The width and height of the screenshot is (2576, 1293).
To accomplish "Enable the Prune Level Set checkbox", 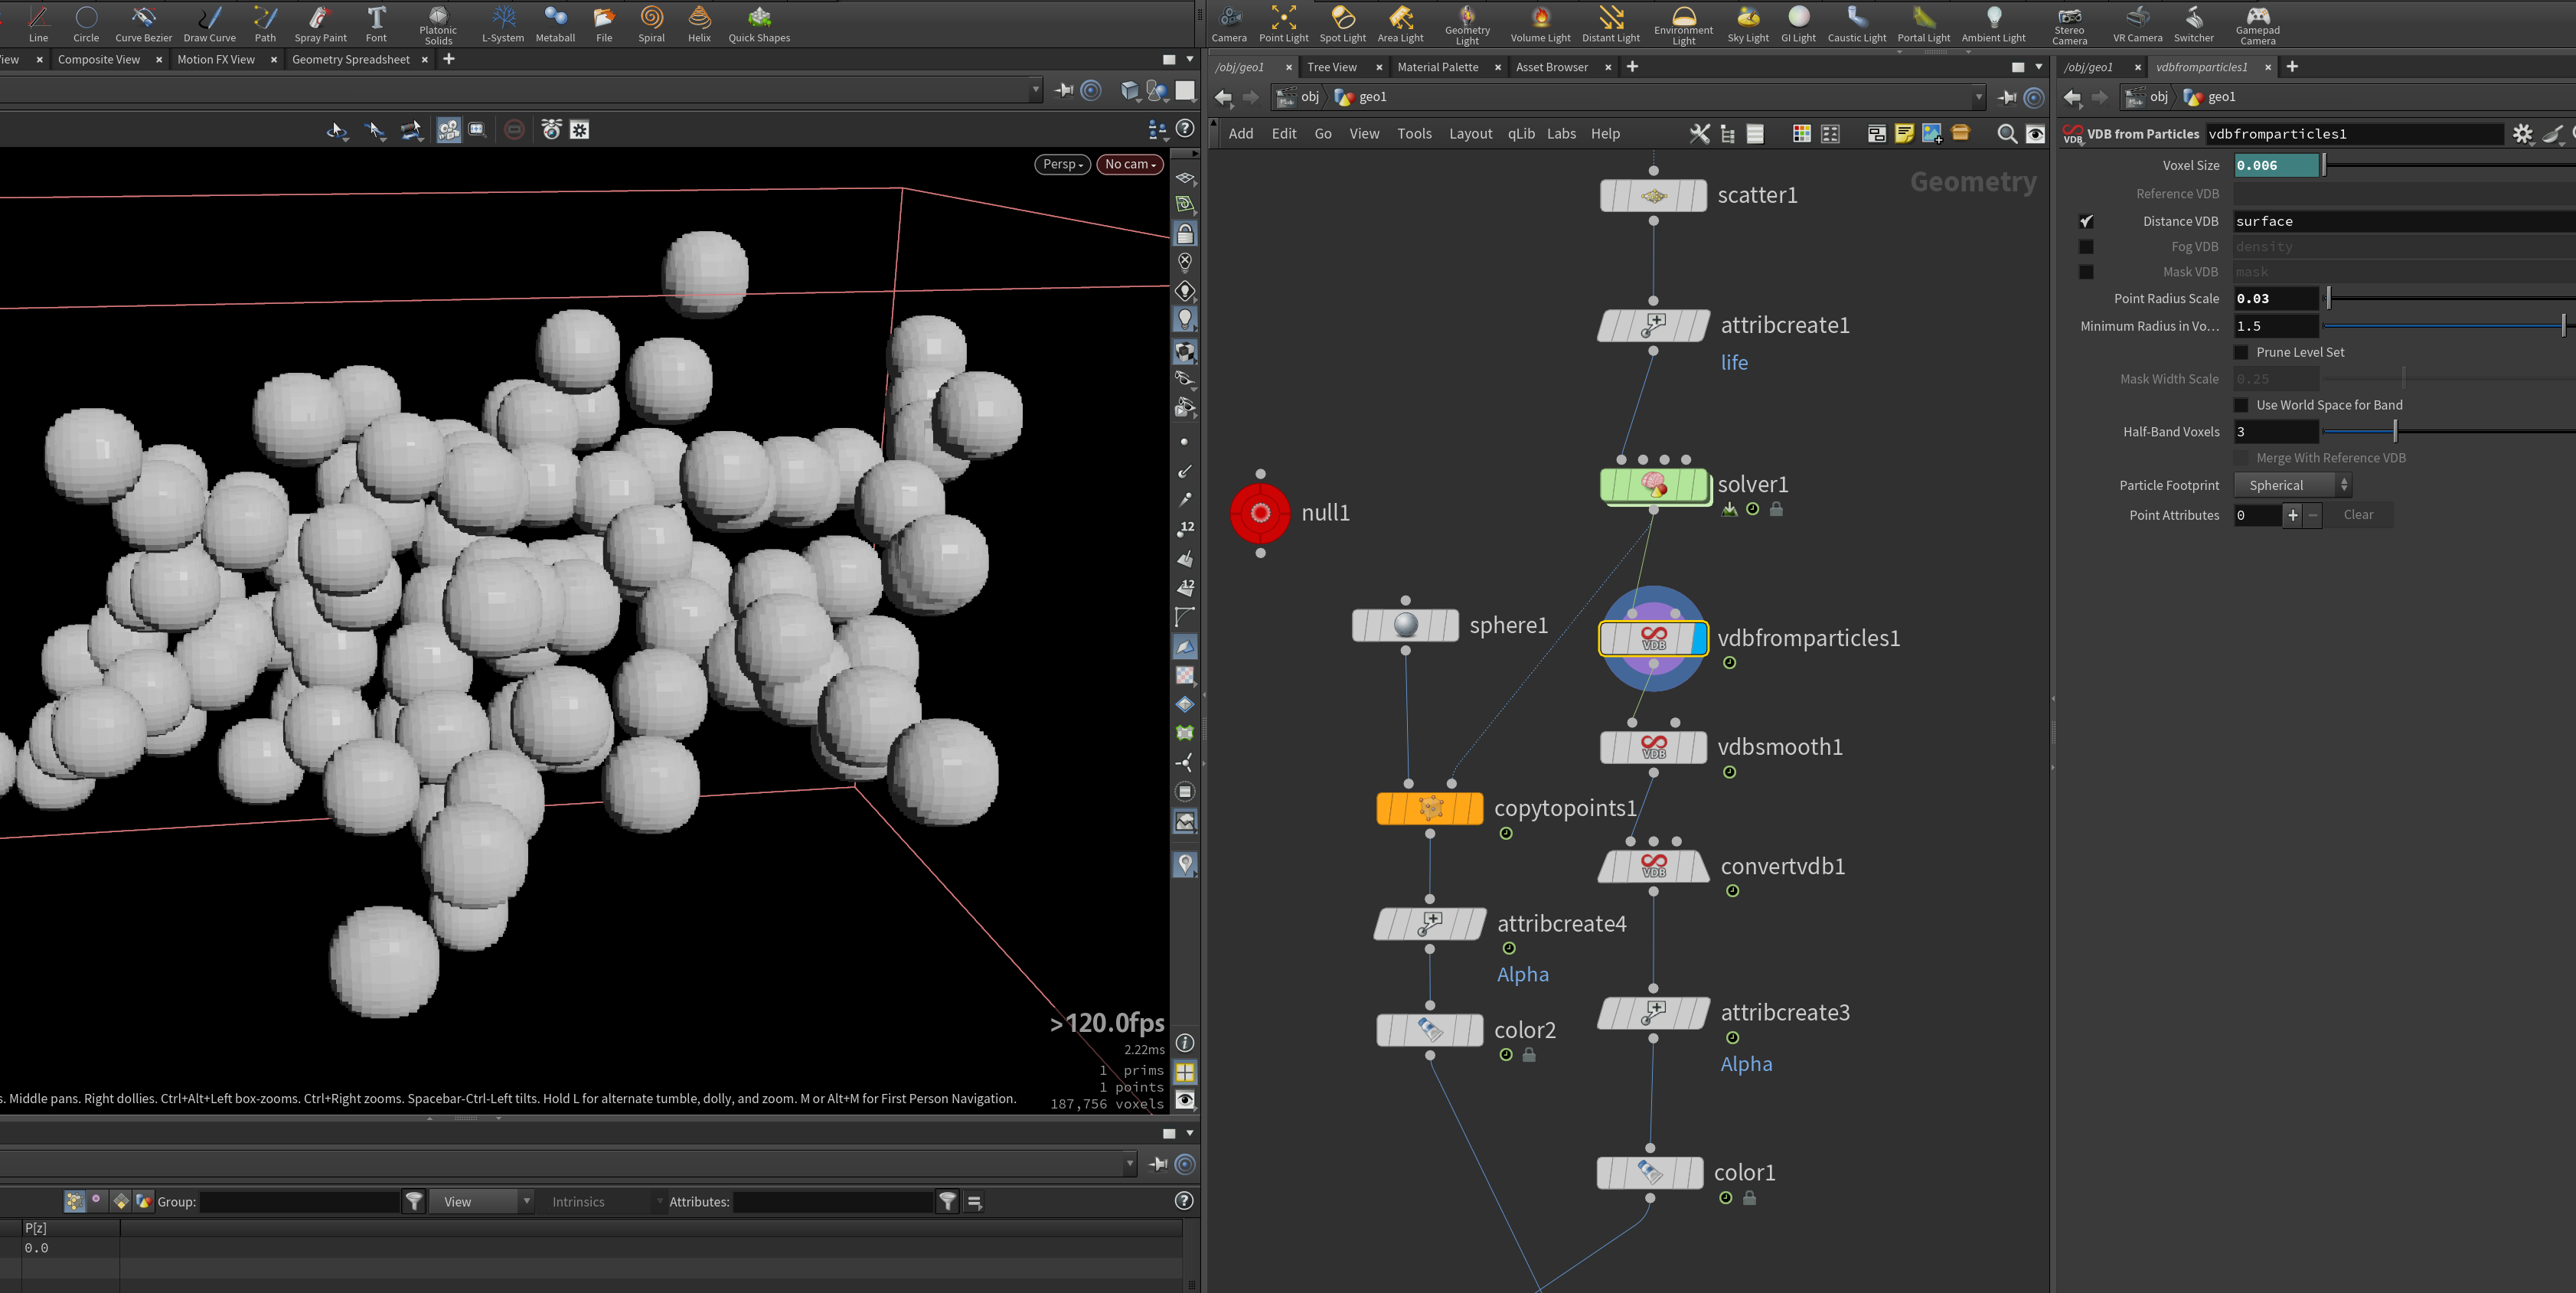I will (x=2241, y=352).
